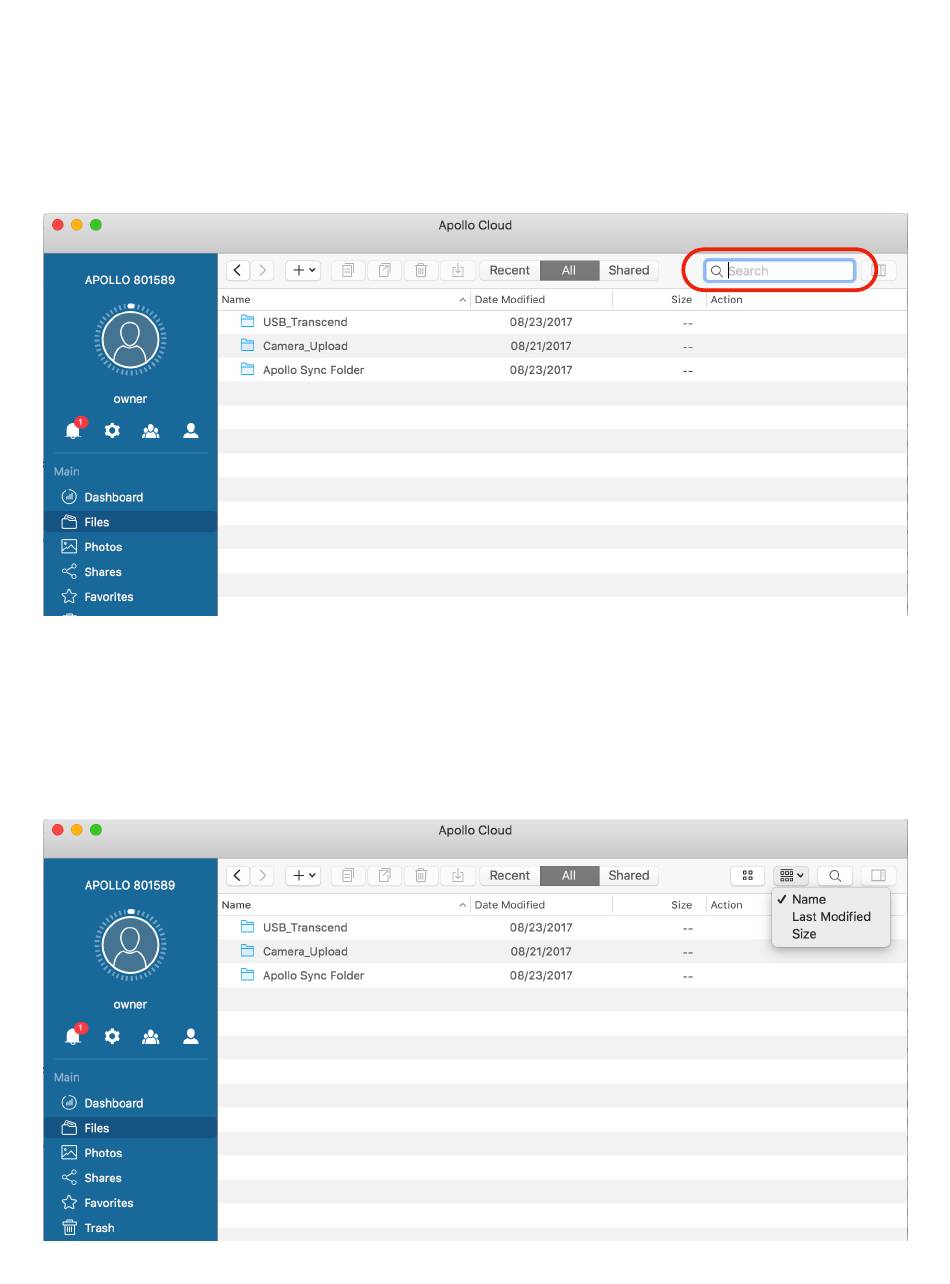Expand the plus add dropdown in Search field window
Screen dimensions: 950x1284
click(303, 271)
